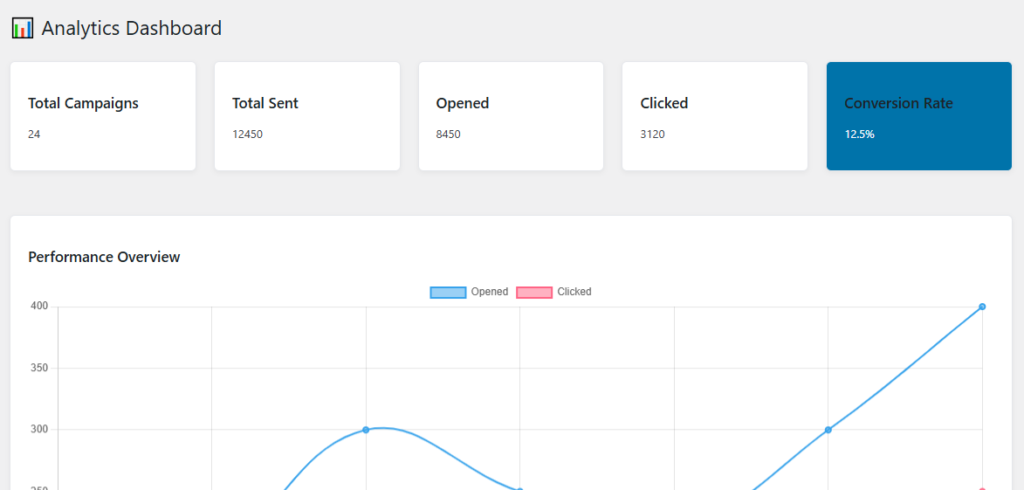Select the Opened data point at 400

[982, 307]
